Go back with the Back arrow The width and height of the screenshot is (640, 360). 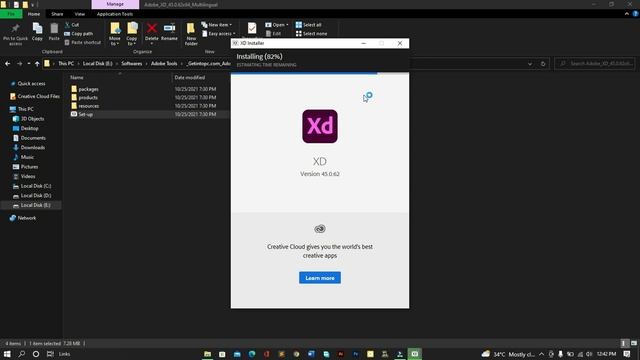[8, 64]
